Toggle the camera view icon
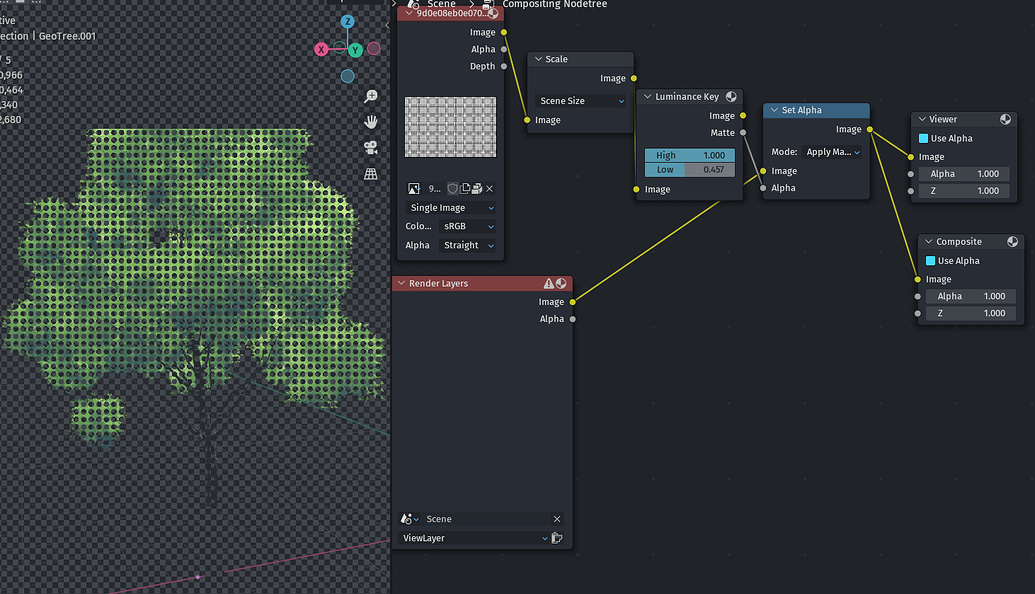 tap(371, 148)
